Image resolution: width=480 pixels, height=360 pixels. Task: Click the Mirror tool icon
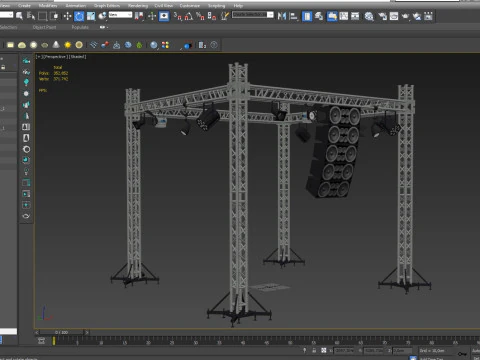pyautogui.click(x=282, y=16)
